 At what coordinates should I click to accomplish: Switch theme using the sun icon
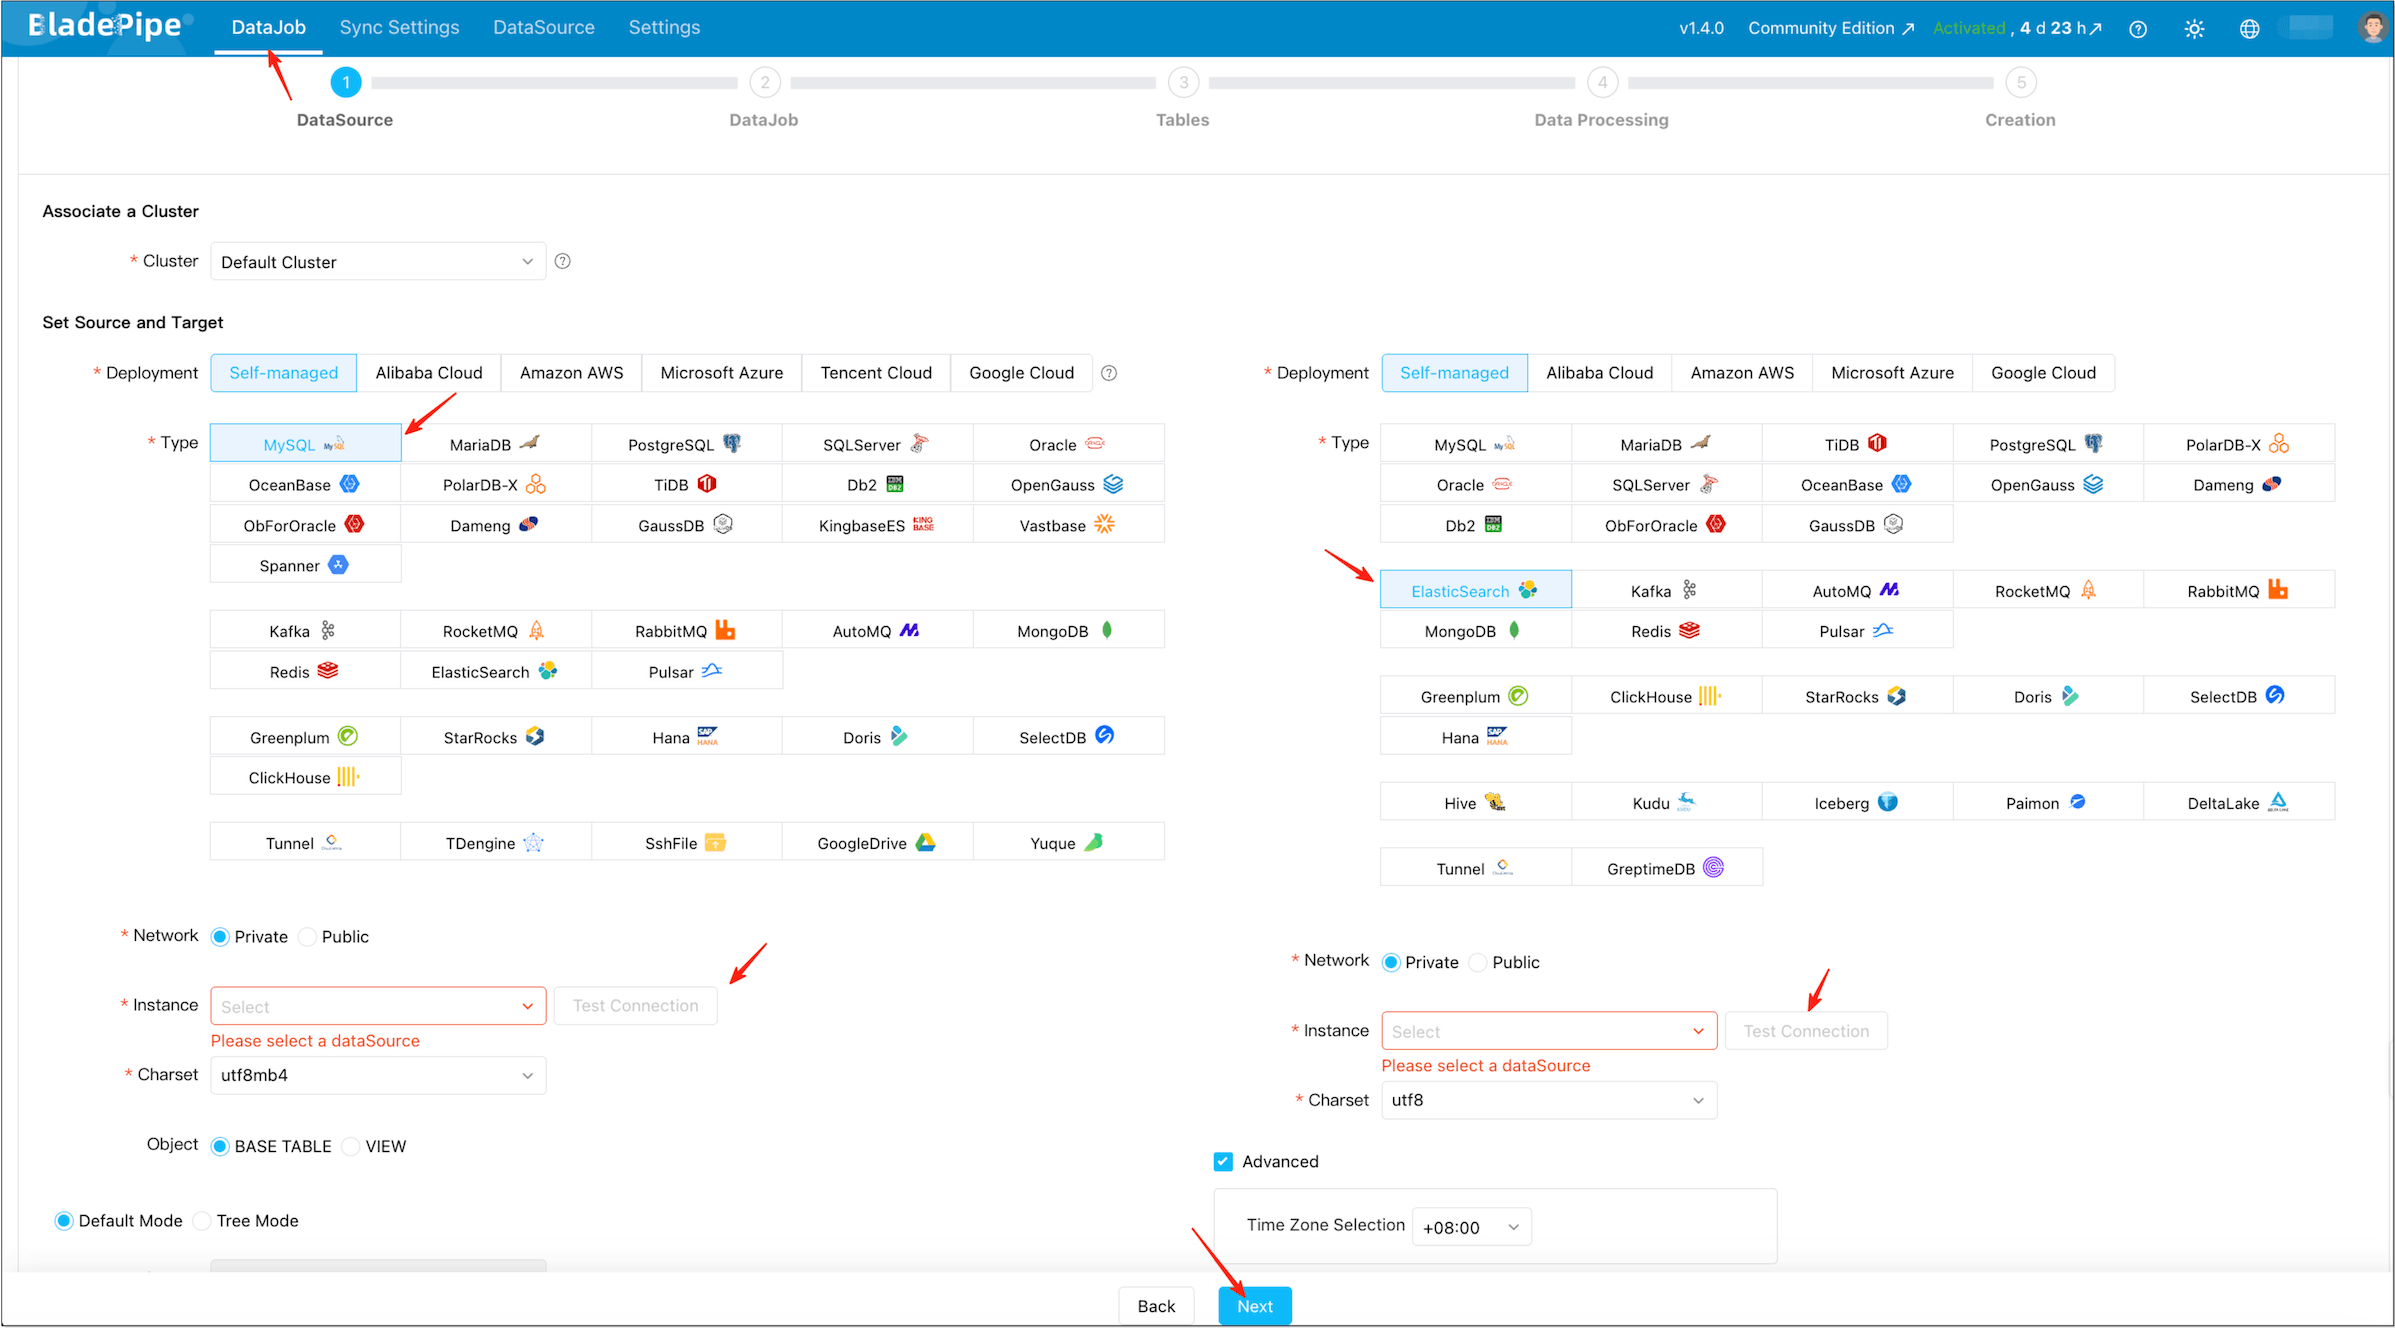pyautogui.click(x=2194, y=28)
